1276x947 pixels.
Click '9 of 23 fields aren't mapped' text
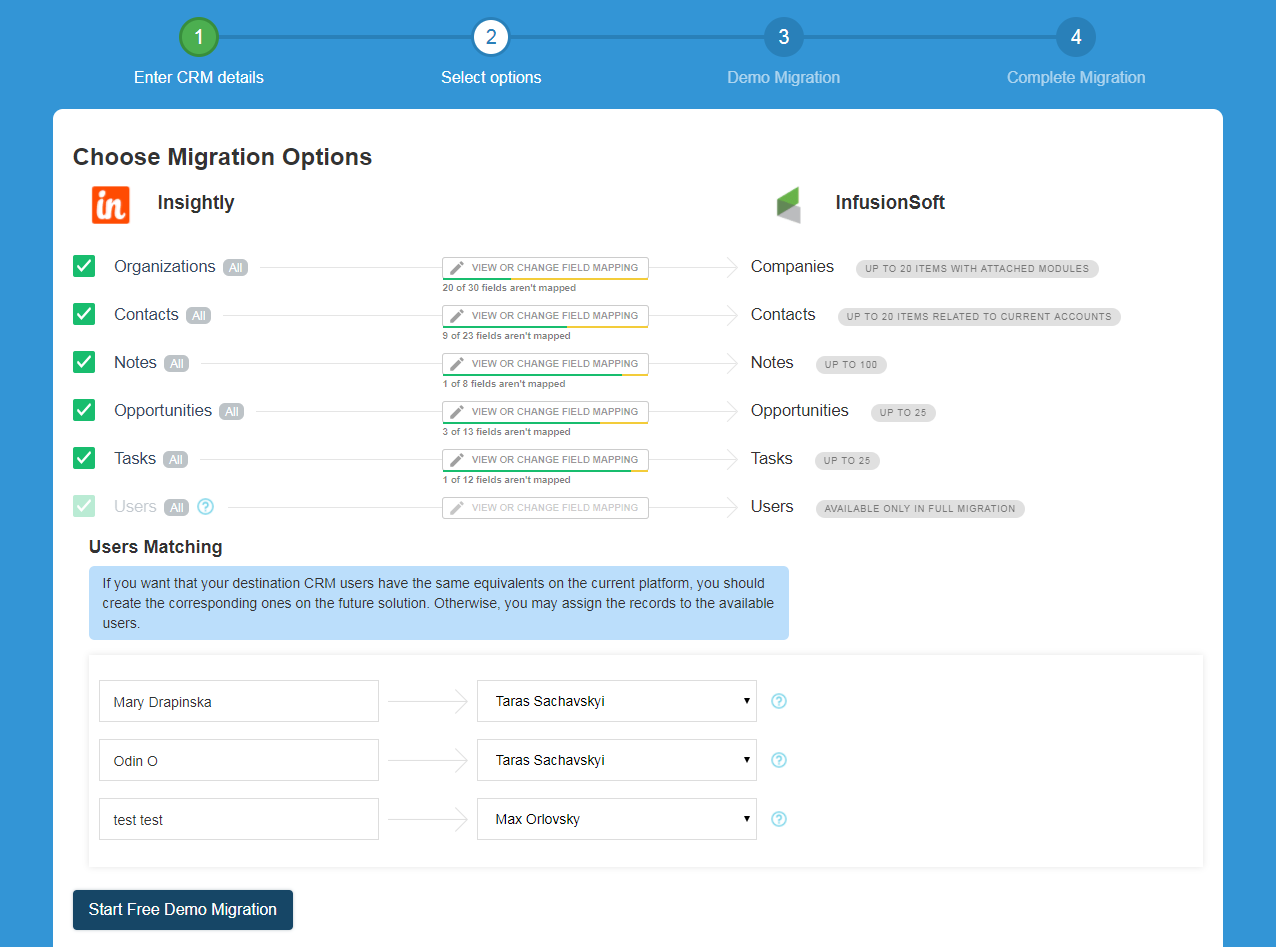click(507, 336)
